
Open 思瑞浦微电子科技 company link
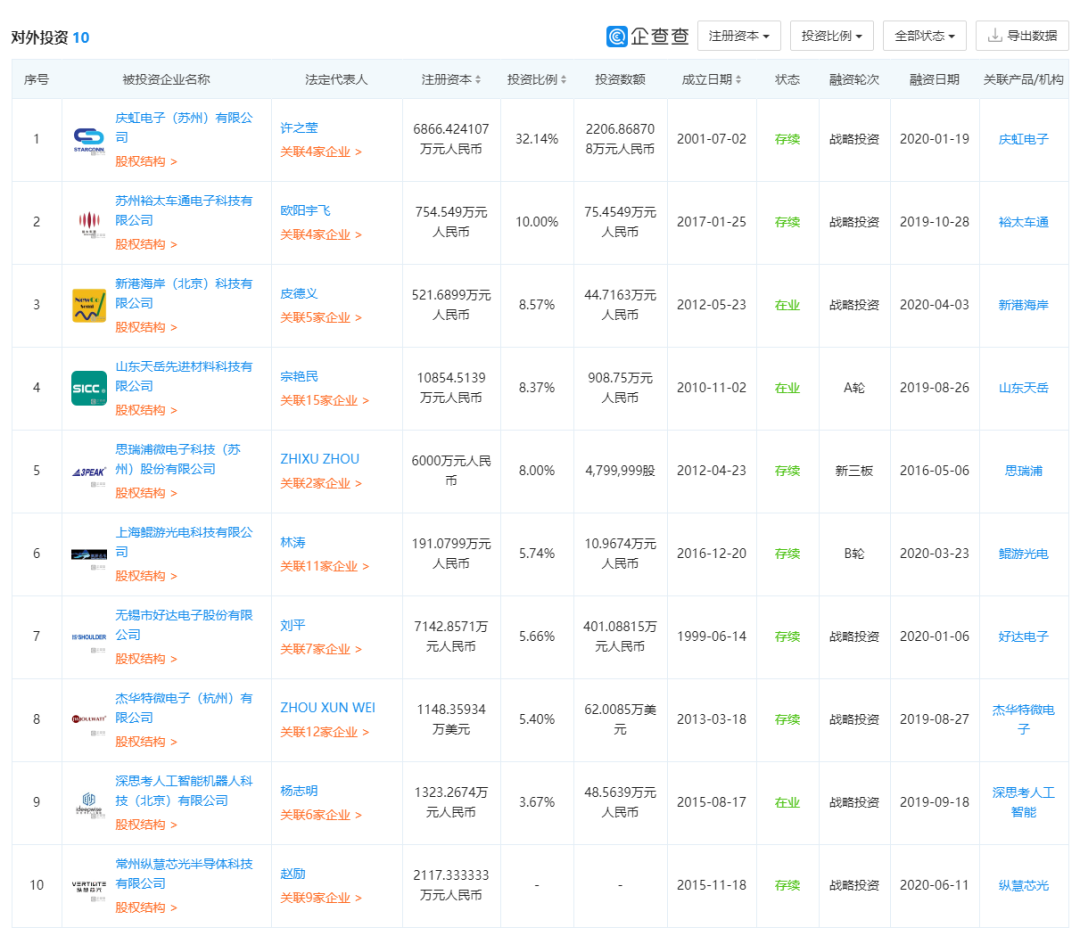178,459
